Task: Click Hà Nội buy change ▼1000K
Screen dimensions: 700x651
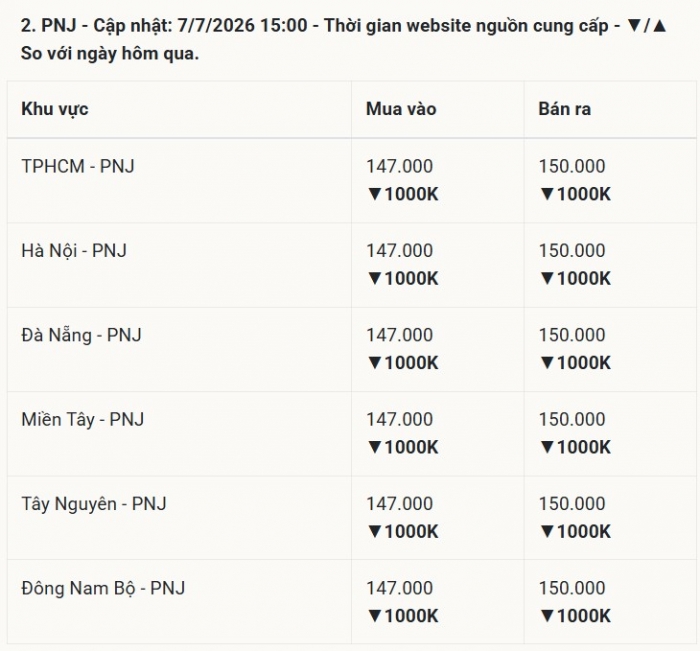Action: point(403,279)
